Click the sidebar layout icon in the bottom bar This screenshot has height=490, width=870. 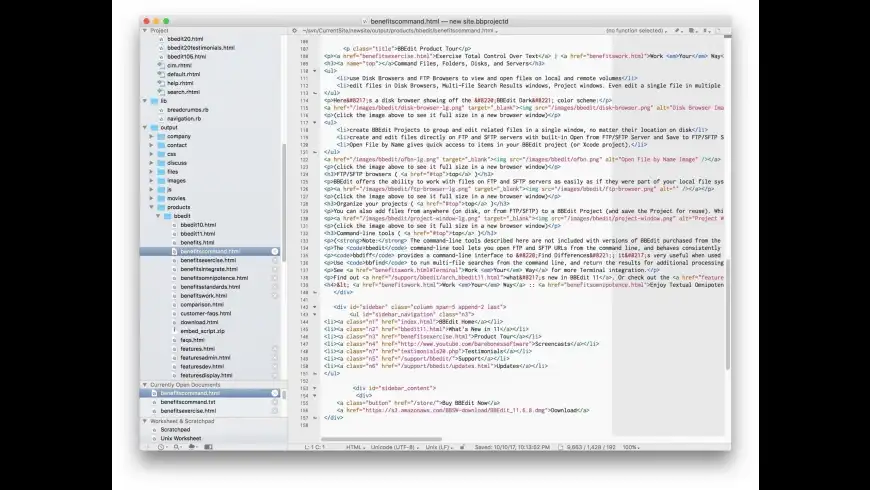[x=208, y=447]
